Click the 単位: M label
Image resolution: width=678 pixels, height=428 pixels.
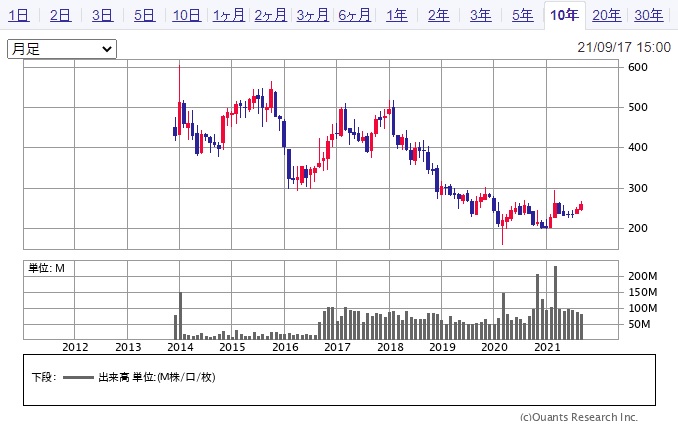pyautogui.click(x=47, y=268)
